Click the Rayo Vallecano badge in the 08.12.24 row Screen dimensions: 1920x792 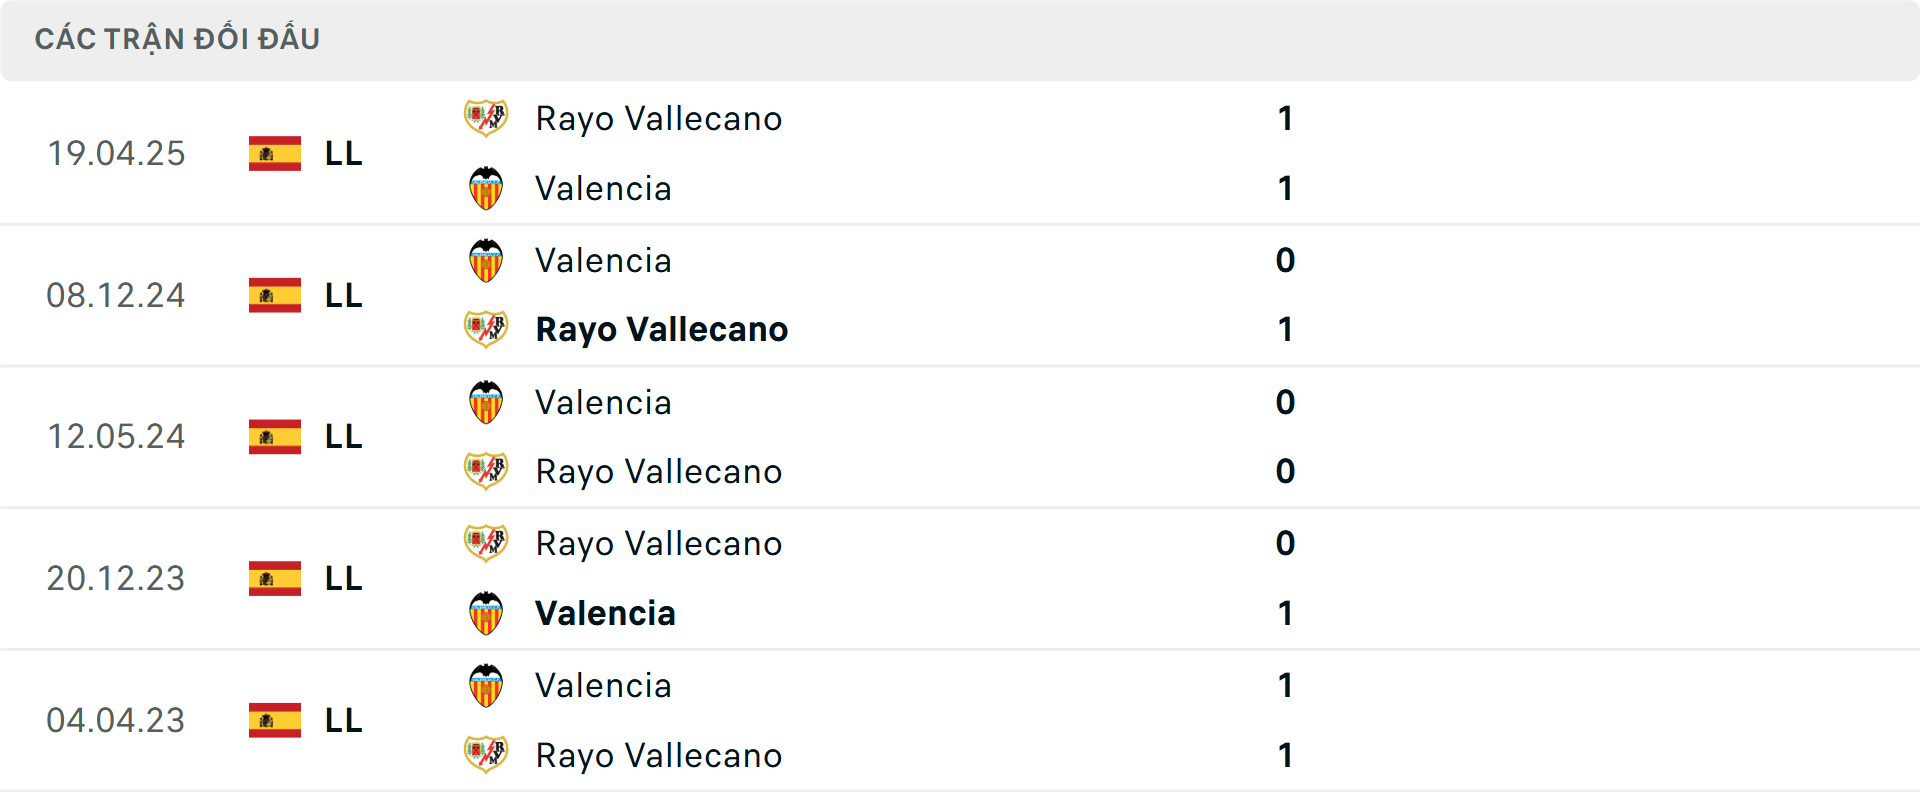pos(486,329)
